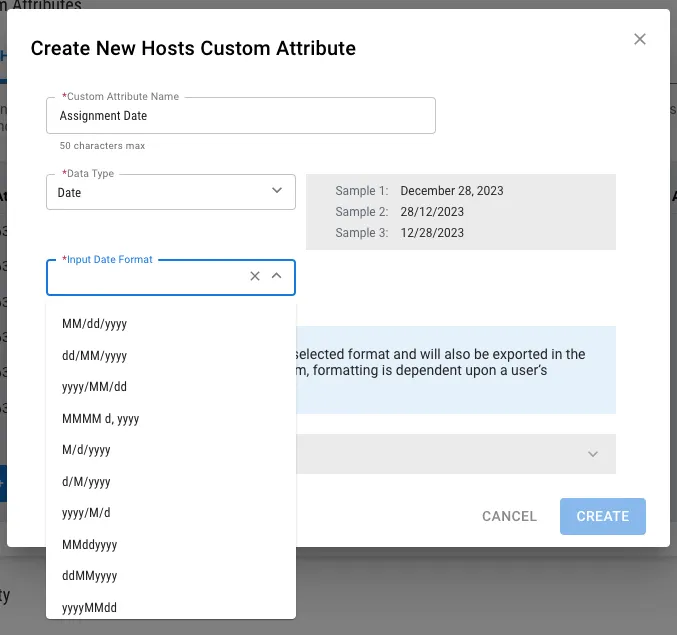Focus the Custom Attribute Name field
This screenshot has width=677, height=635.
240,116
